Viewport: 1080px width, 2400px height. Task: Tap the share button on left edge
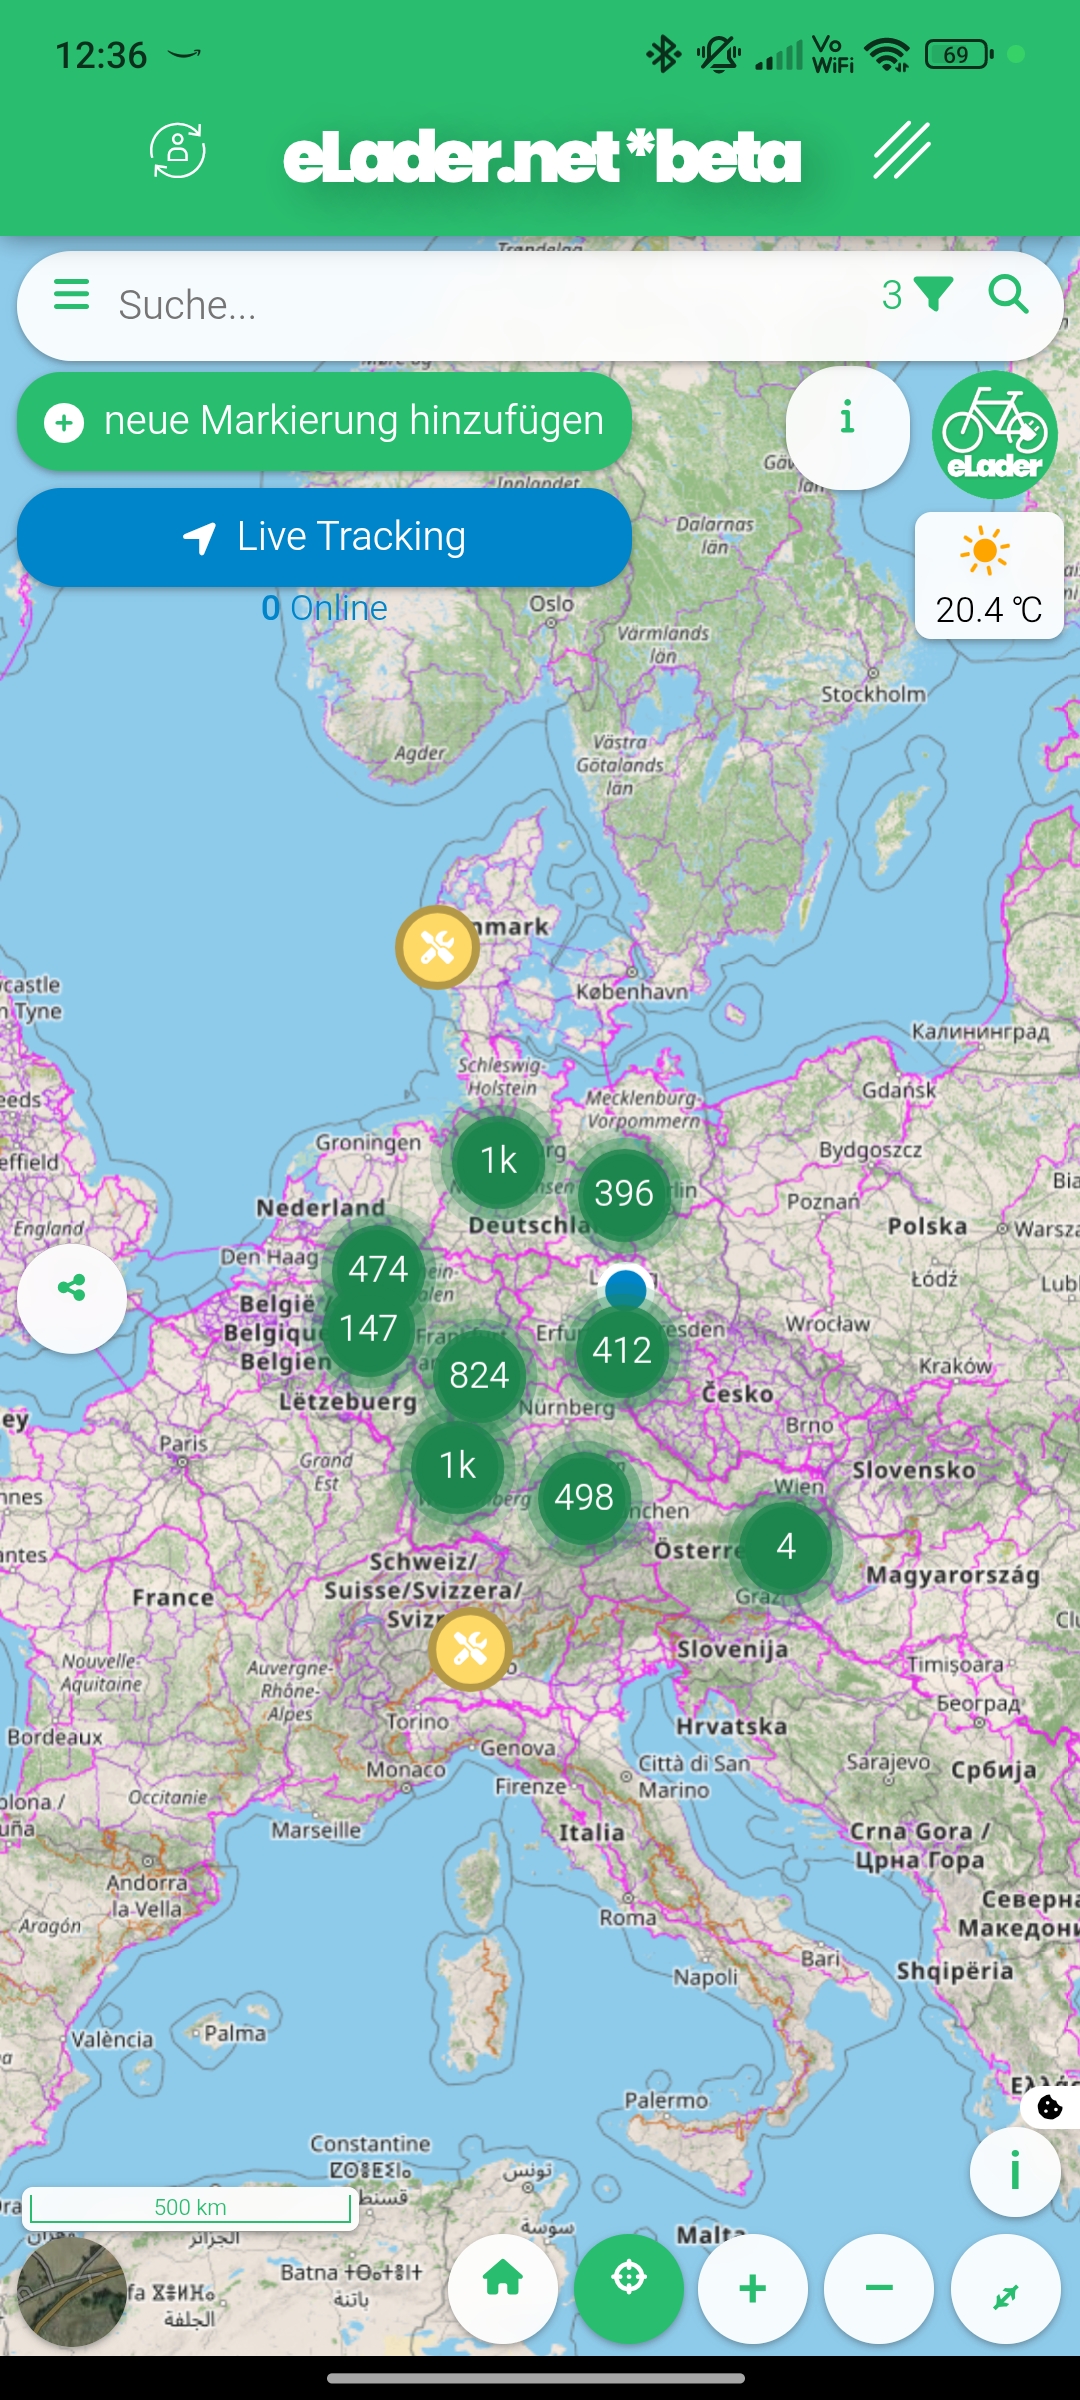tap(72, 1298)
